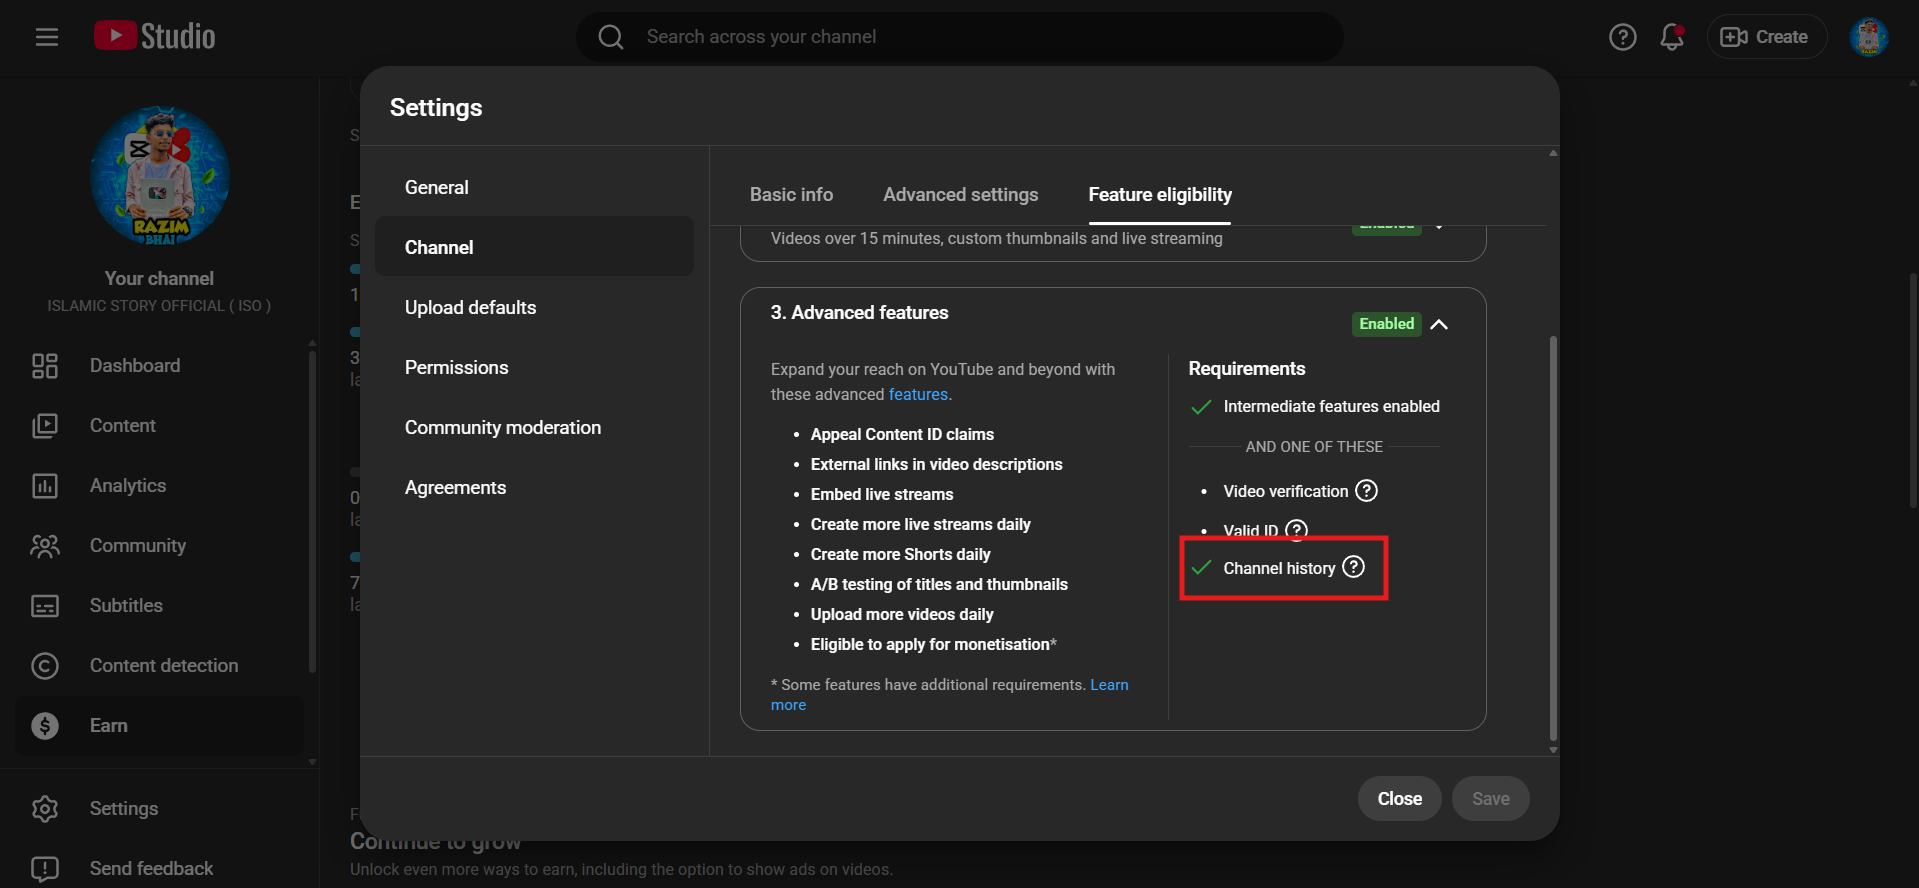
Task: Click the Learn more link
Action: [1108, 685]
